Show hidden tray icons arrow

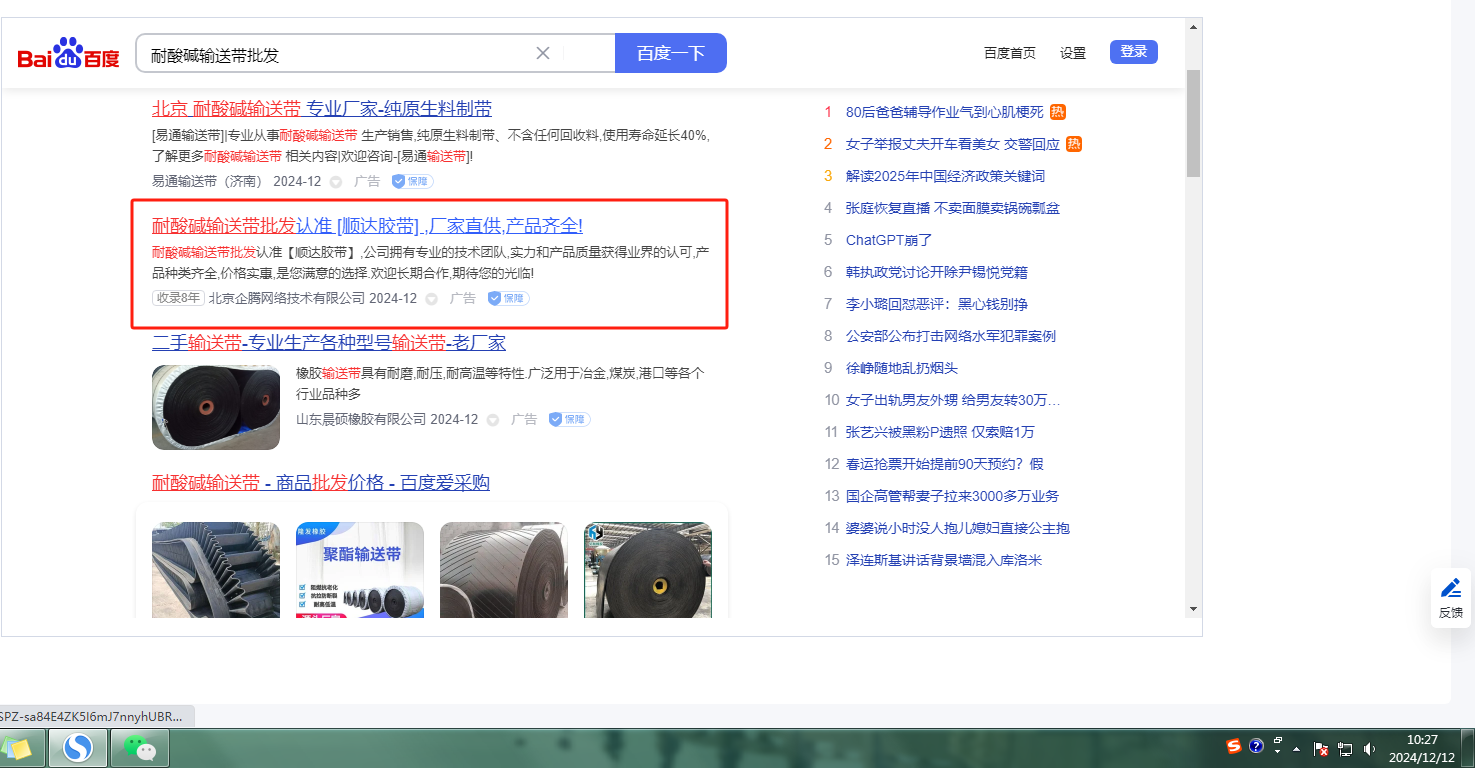click(1297, 748)
